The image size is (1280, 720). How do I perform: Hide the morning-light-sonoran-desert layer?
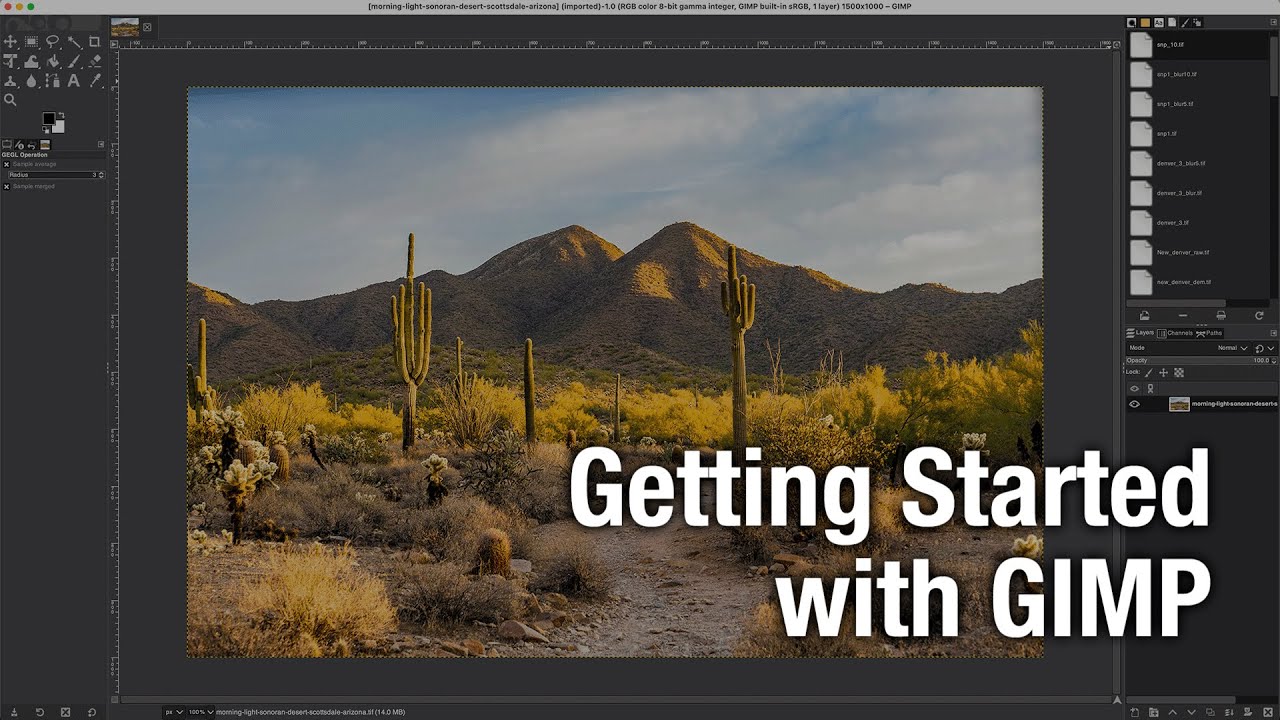[x=1134, y=404]
